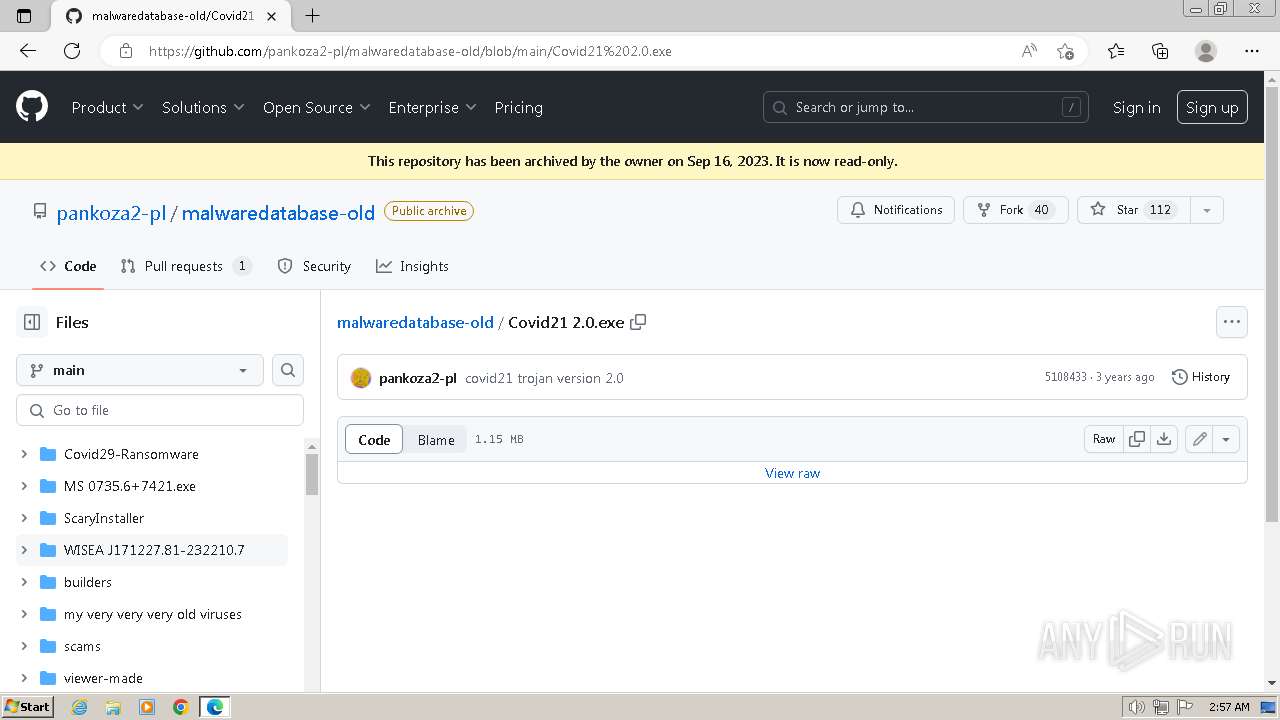Click the View raw link

792,473
